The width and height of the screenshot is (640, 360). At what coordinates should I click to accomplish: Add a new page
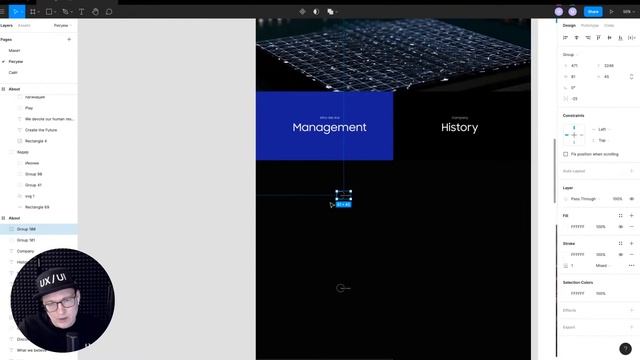pyautogui.click(x=69, y=40)
